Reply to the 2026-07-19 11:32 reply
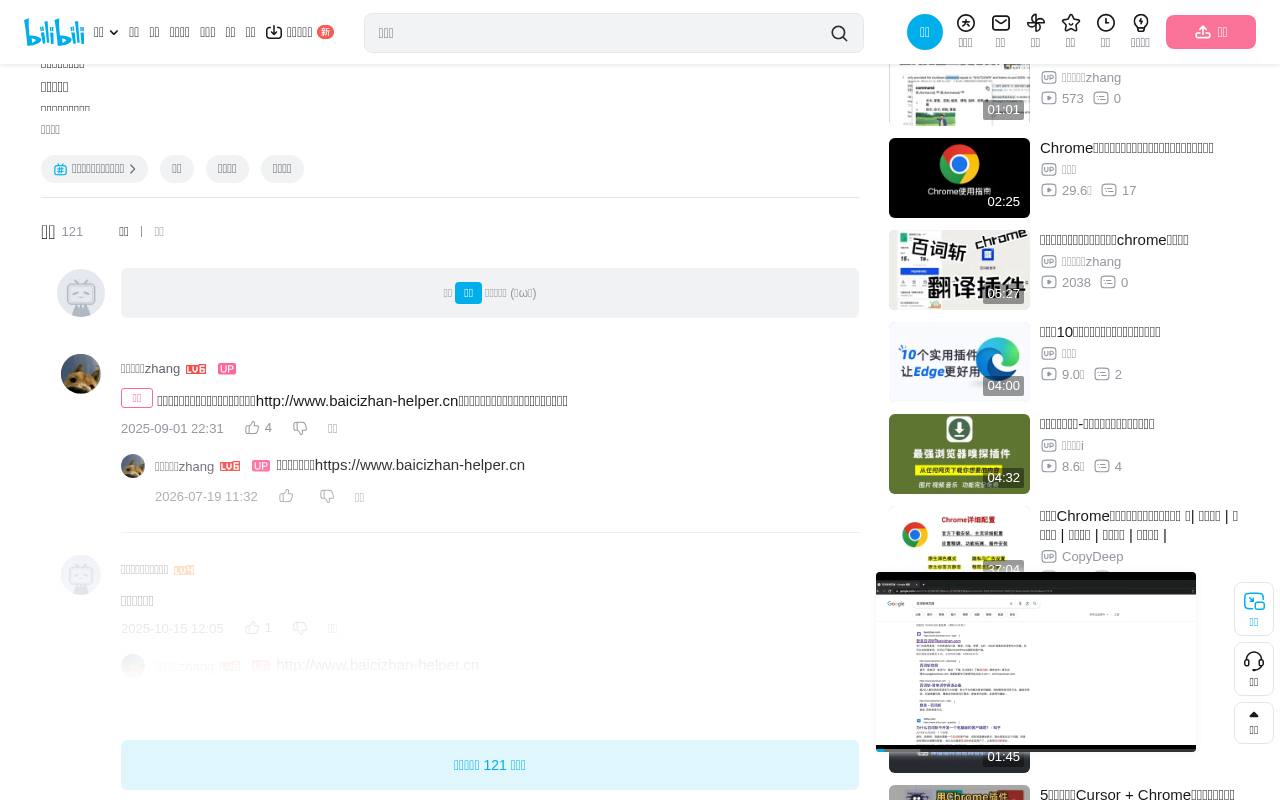 pyautogui.click(x=360, y=497)
